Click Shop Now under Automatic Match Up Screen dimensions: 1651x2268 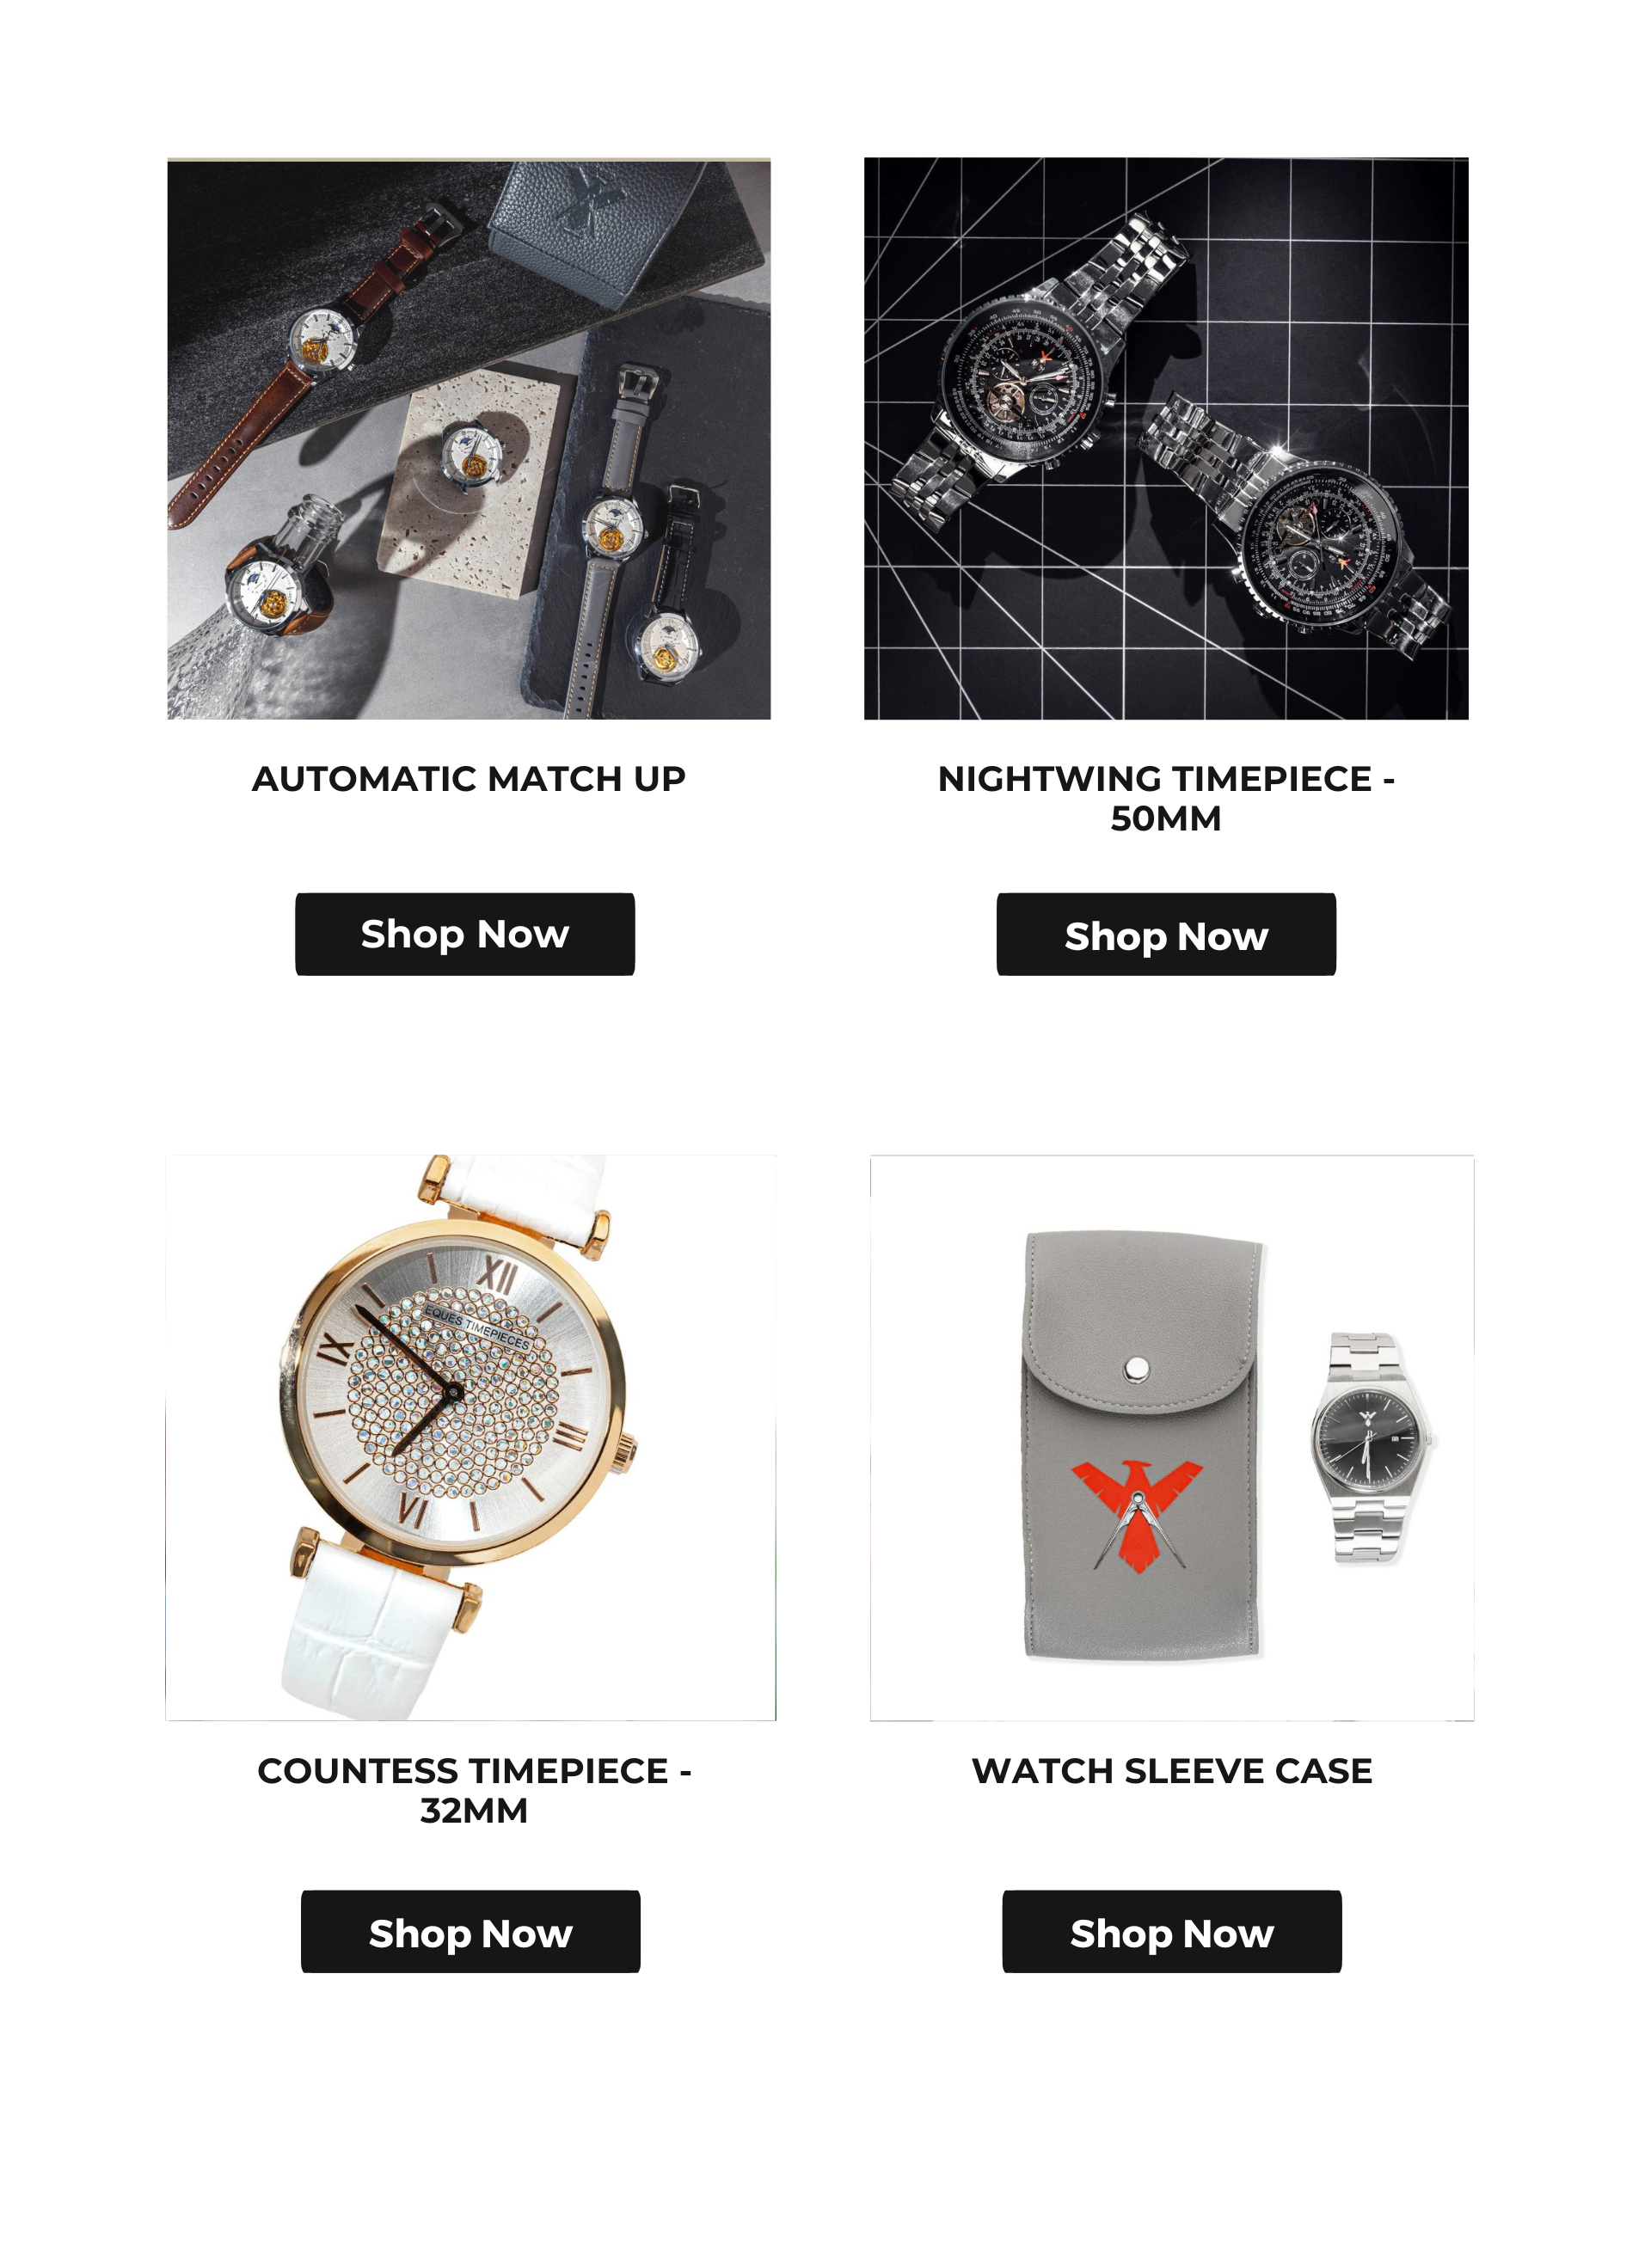(465, 934)
